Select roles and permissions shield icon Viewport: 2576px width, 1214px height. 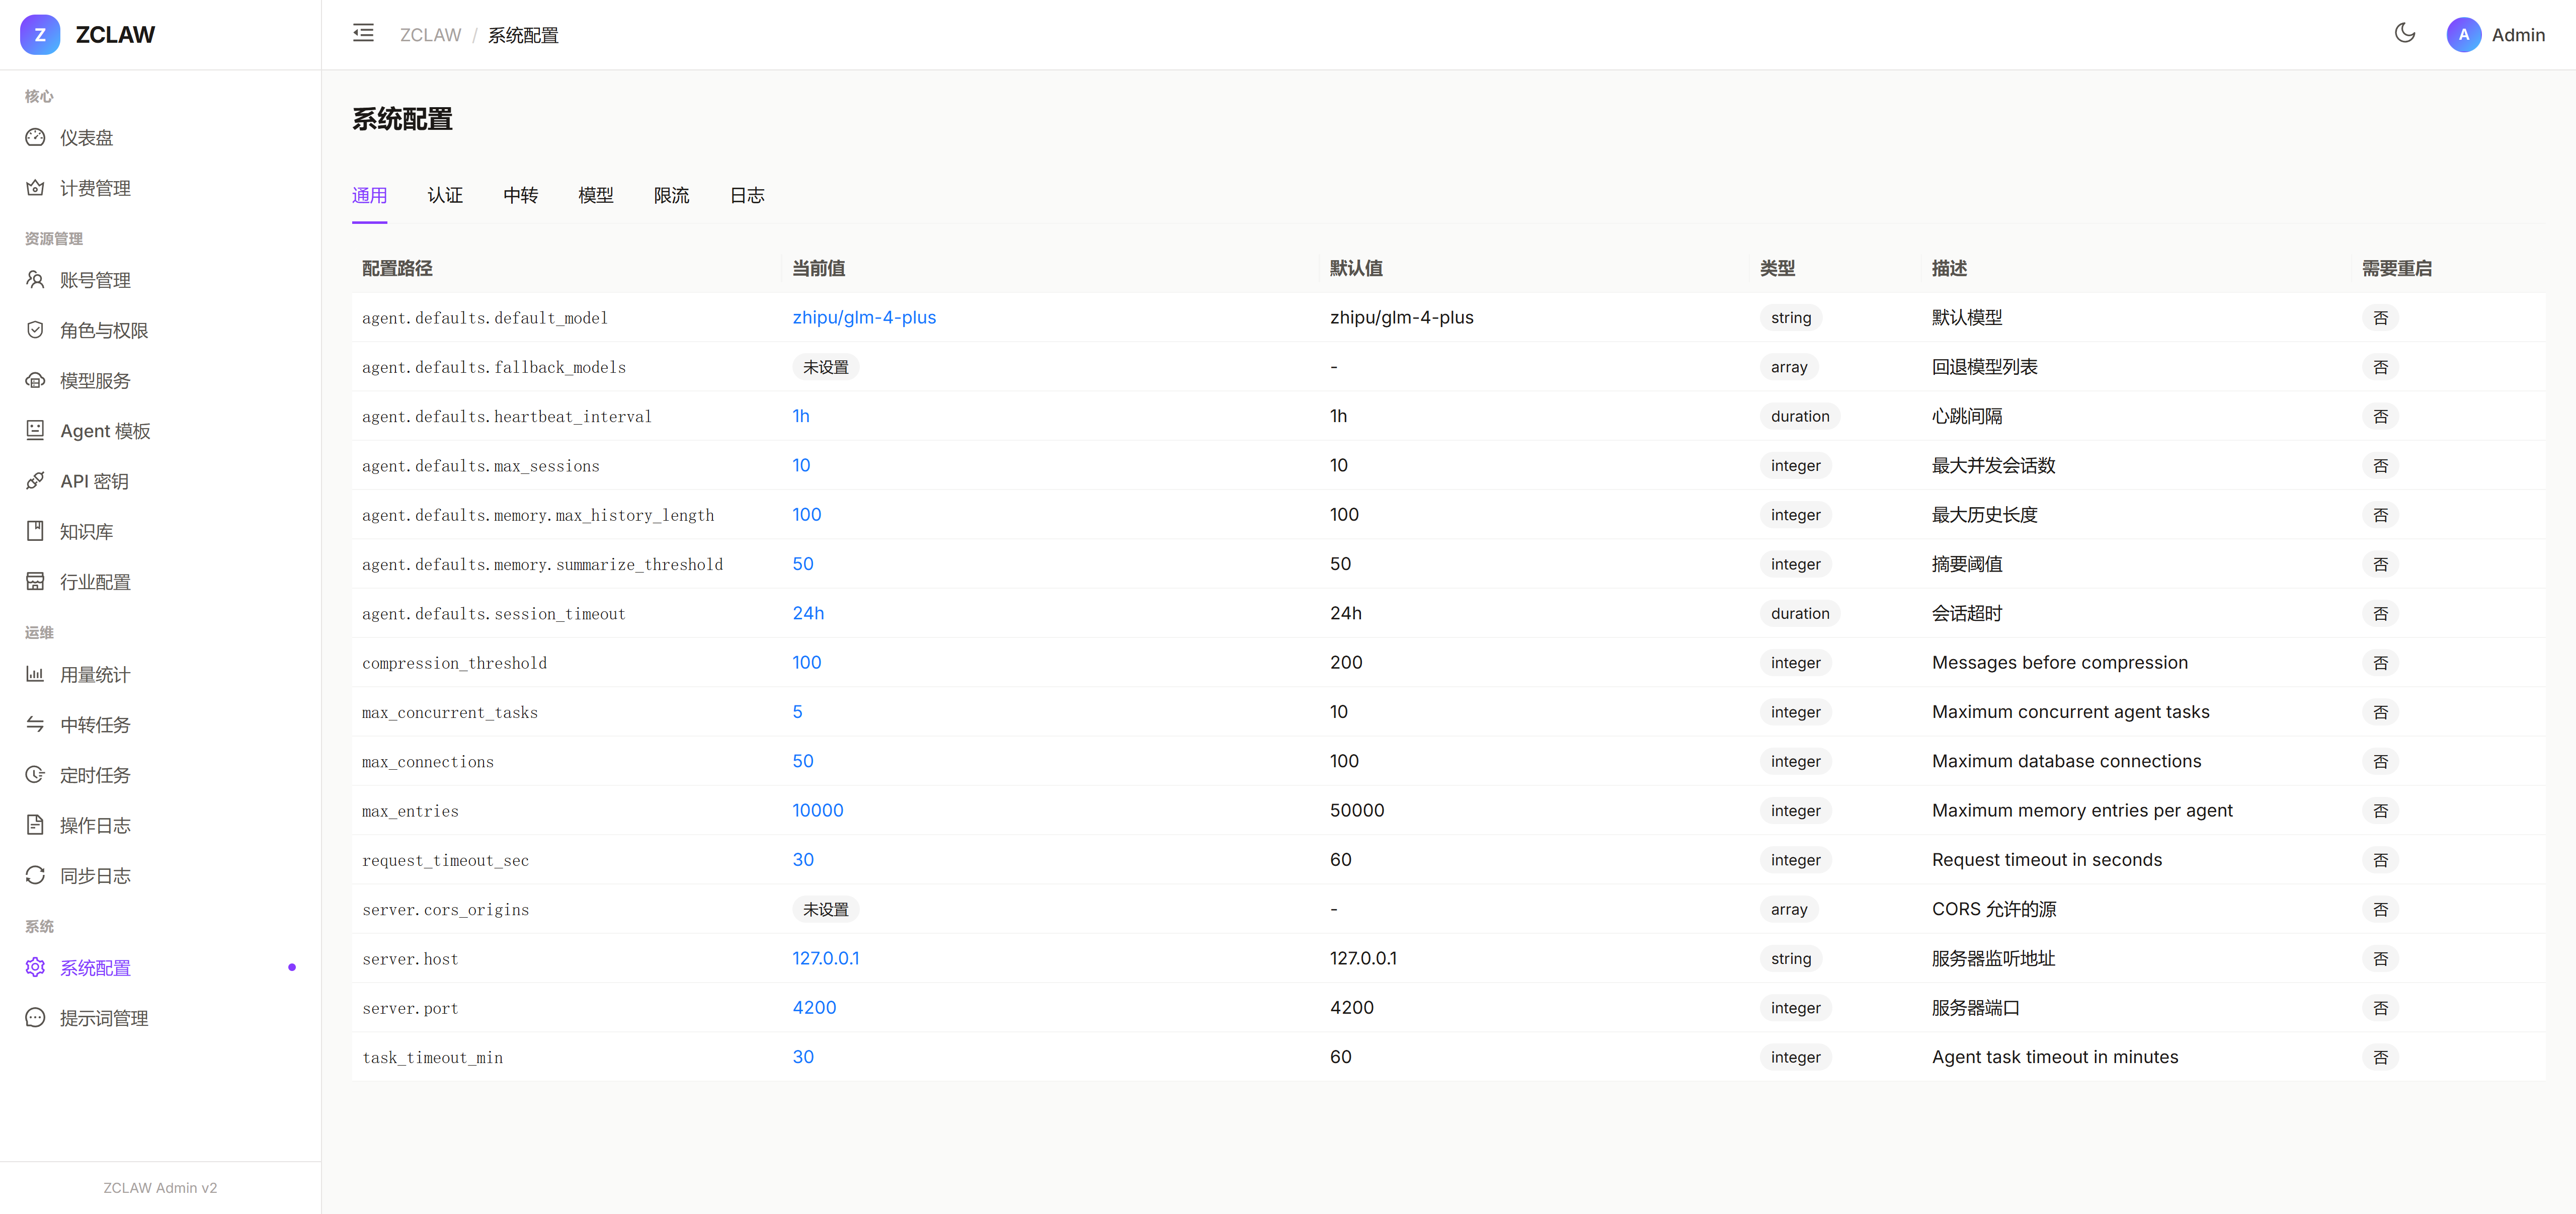[35, 330]
